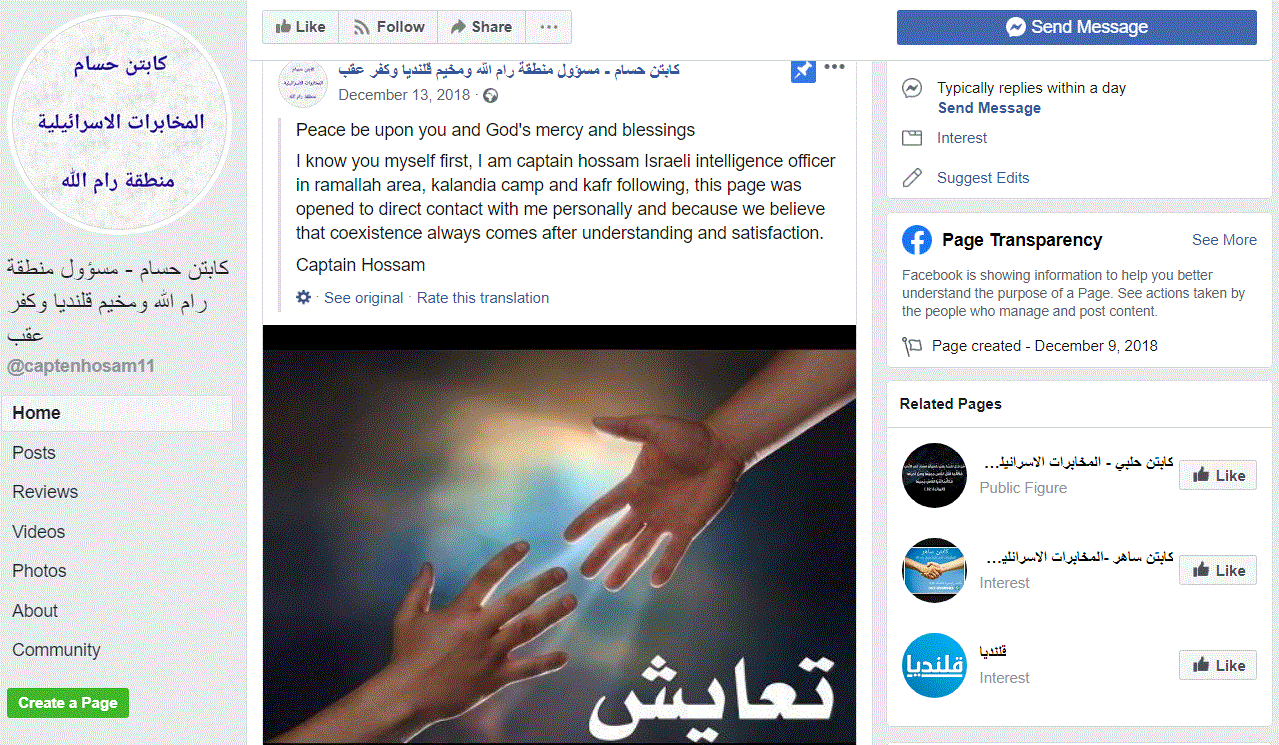Screen dimensions: 1279x745
Task: Click the Messenger icon beside reply time
Action: 912,88
